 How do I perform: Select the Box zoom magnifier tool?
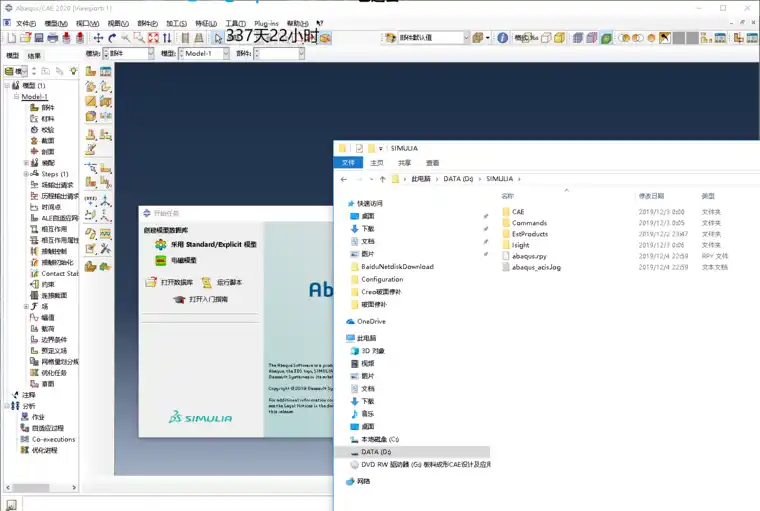[139, 38]
